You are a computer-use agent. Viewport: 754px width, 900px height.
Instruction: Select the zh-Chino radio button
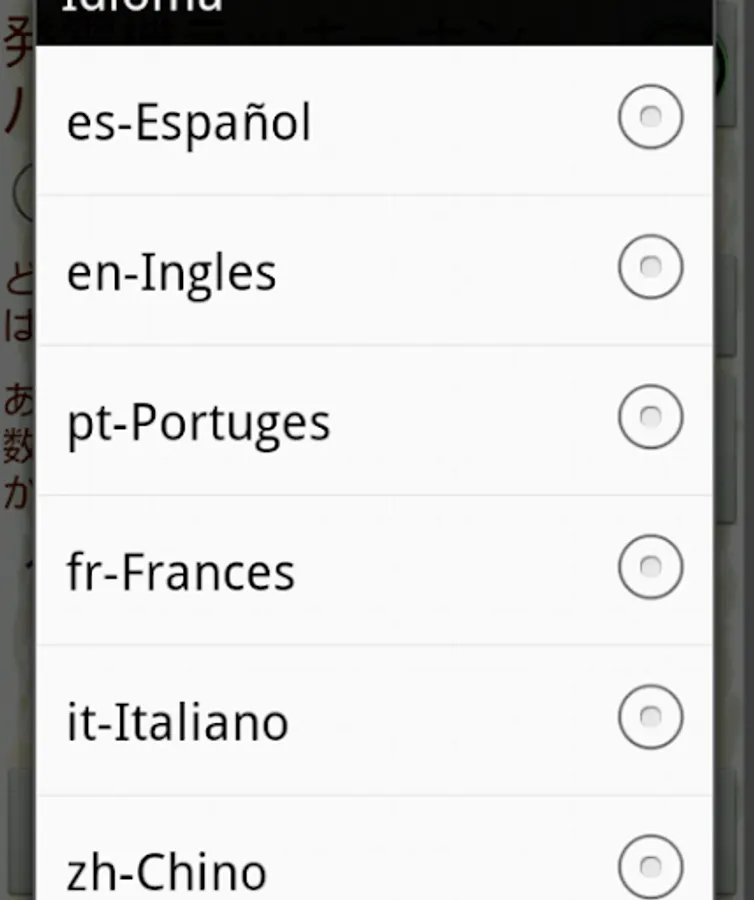tap(650, 867)
